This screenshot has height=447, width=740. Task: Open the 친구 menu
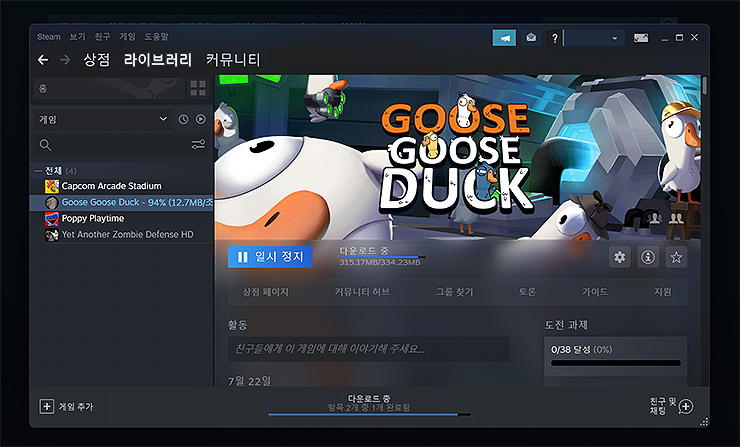pos(102,37)
